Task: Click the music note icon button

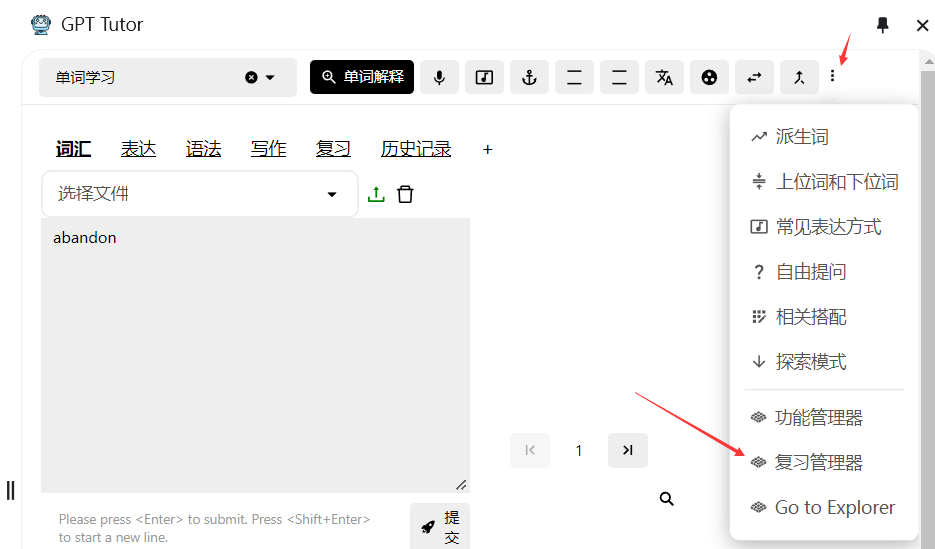Action: click(484, 77)
